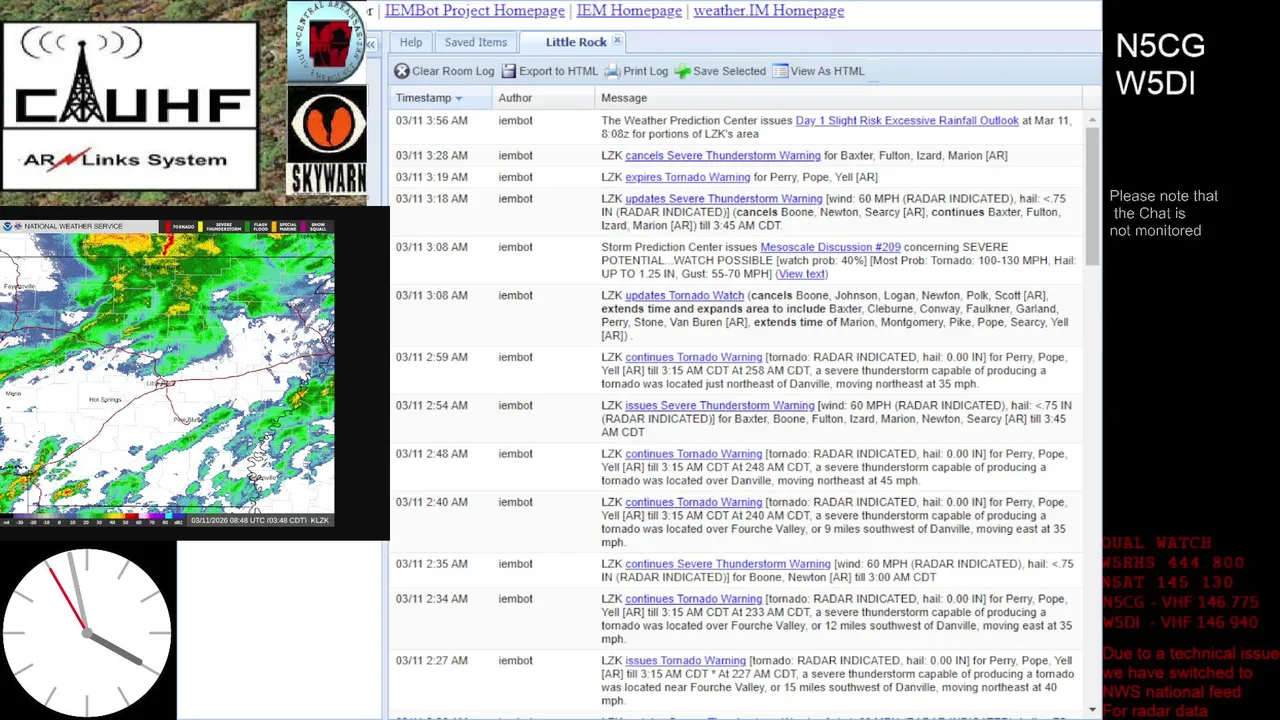1280x720 pixels.
Task: Click the SKYWARN logo
Action: click(326, 139)
